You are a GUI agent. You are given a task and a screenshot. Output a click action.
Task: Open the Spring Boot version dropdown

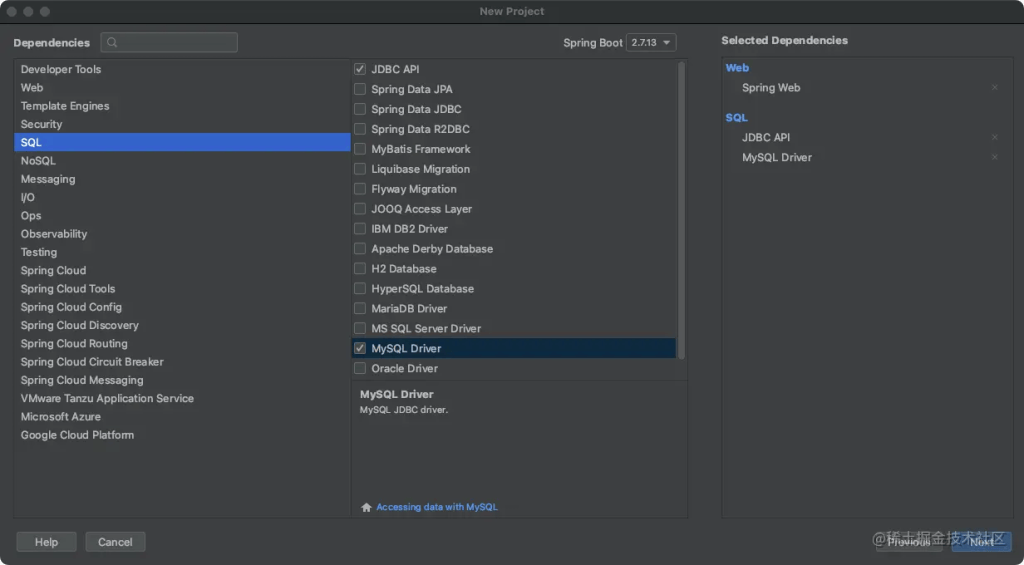click(651, 43)
